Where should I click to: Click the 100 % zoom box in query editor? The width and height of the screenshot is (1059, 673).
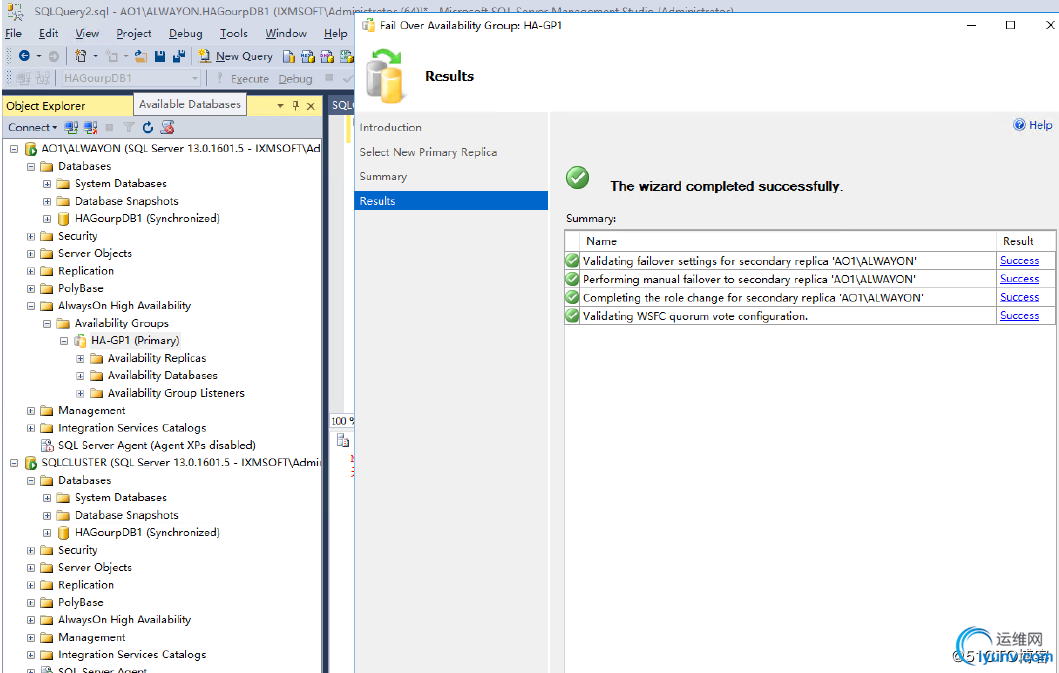pos(342,421)
